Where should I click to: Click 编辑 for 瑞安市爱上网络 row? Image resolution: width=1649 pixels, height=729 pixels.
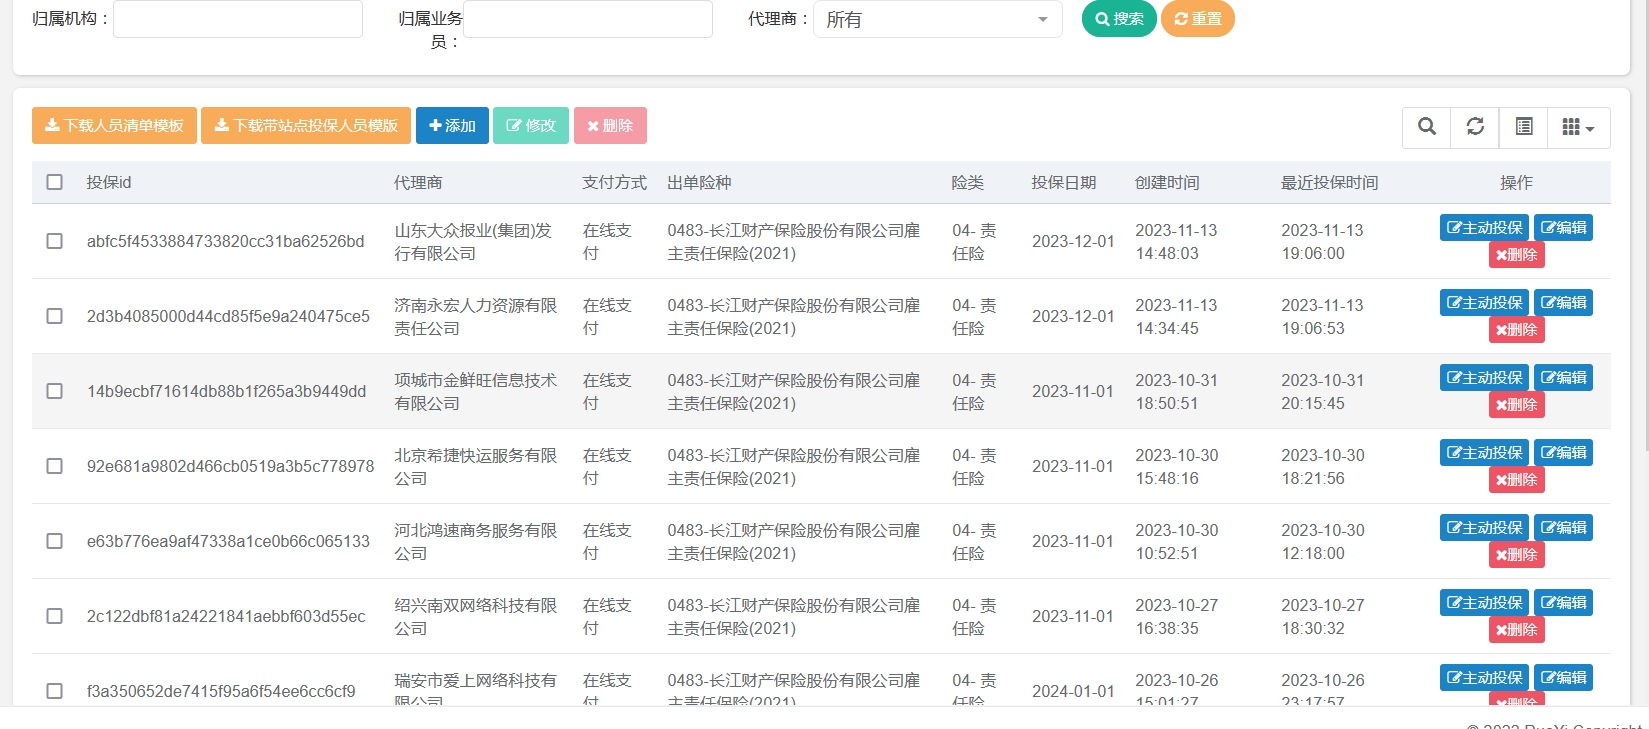click(1563, 678)
